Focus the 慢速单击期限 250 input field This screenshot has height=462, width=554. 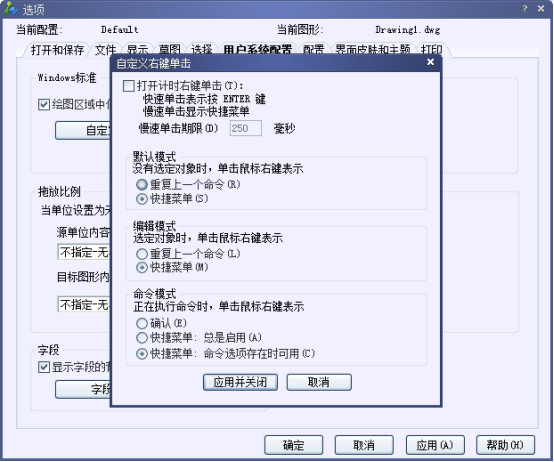click(x=246, y=128)
